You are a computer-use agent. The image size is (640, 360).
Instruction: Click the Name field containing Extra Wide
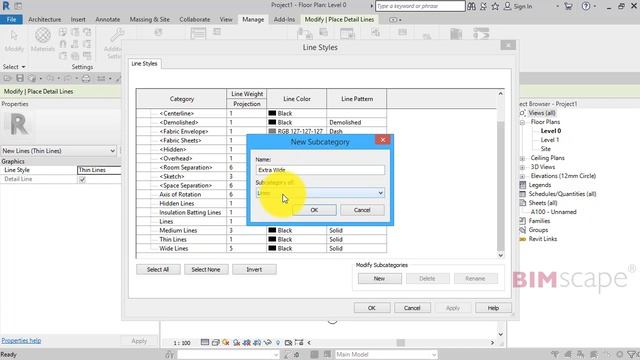tap(320, 170)
